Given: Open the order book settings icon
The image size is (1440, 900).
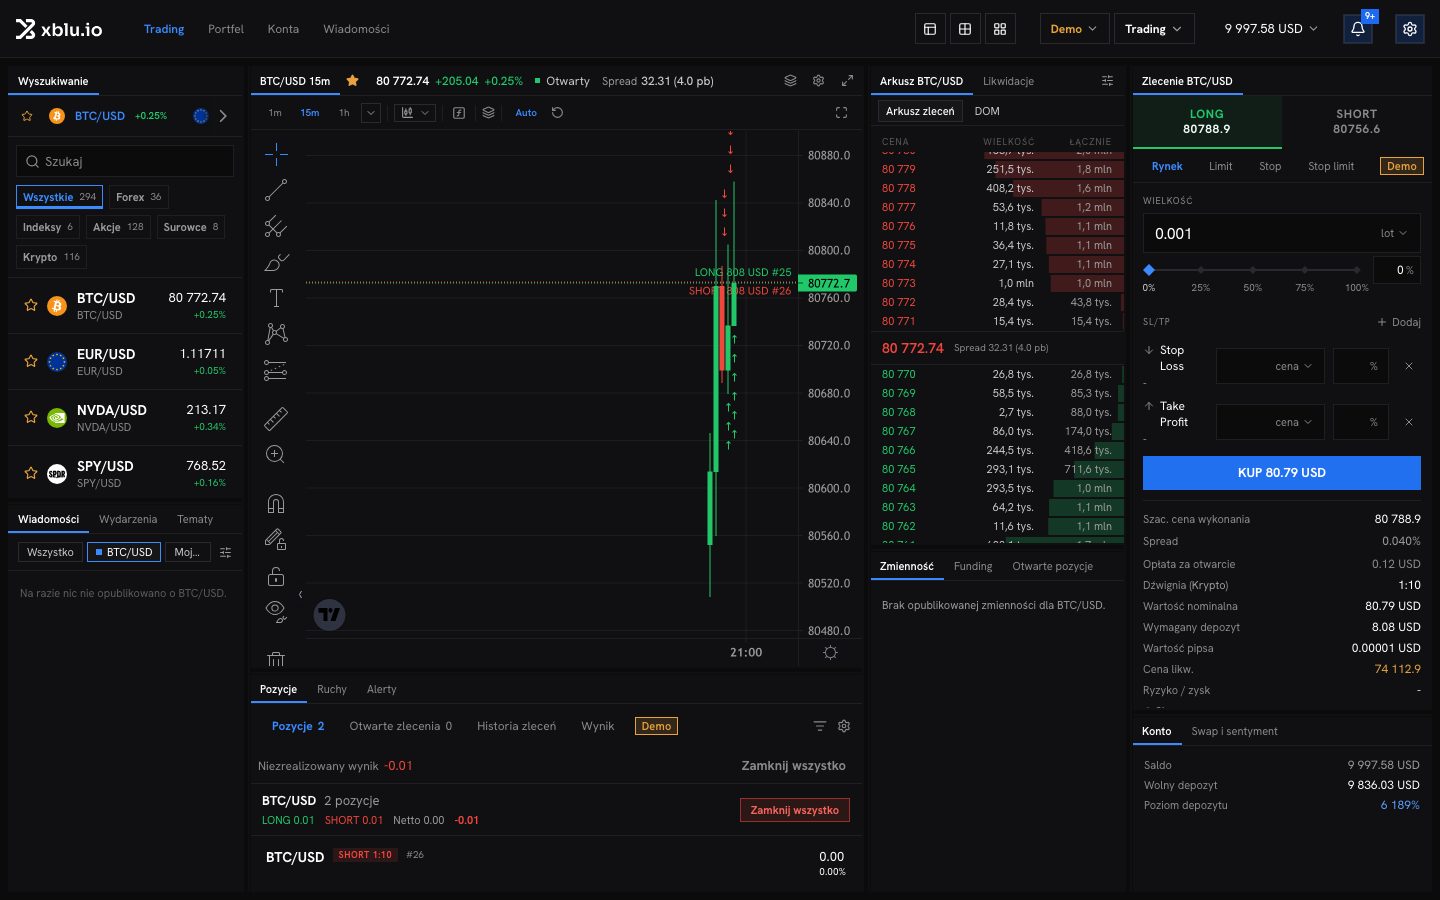Looking at the screenshot, I should point(1107,81).
